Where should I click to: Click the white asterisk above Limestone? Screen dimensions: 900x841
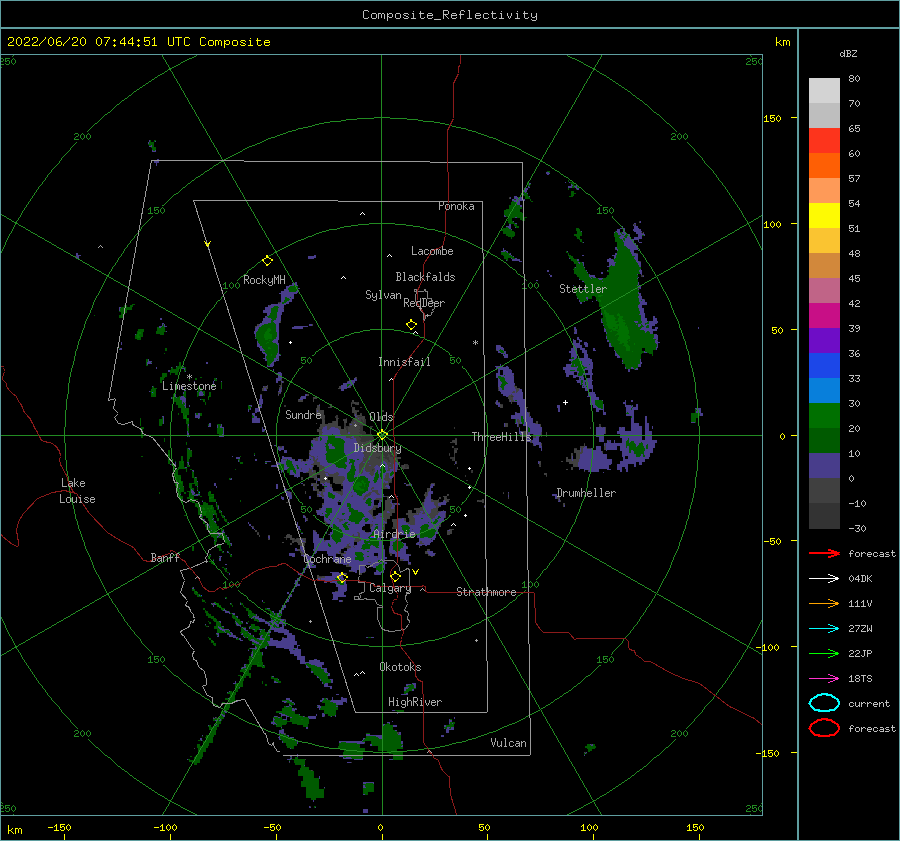[x=189, y=377]
